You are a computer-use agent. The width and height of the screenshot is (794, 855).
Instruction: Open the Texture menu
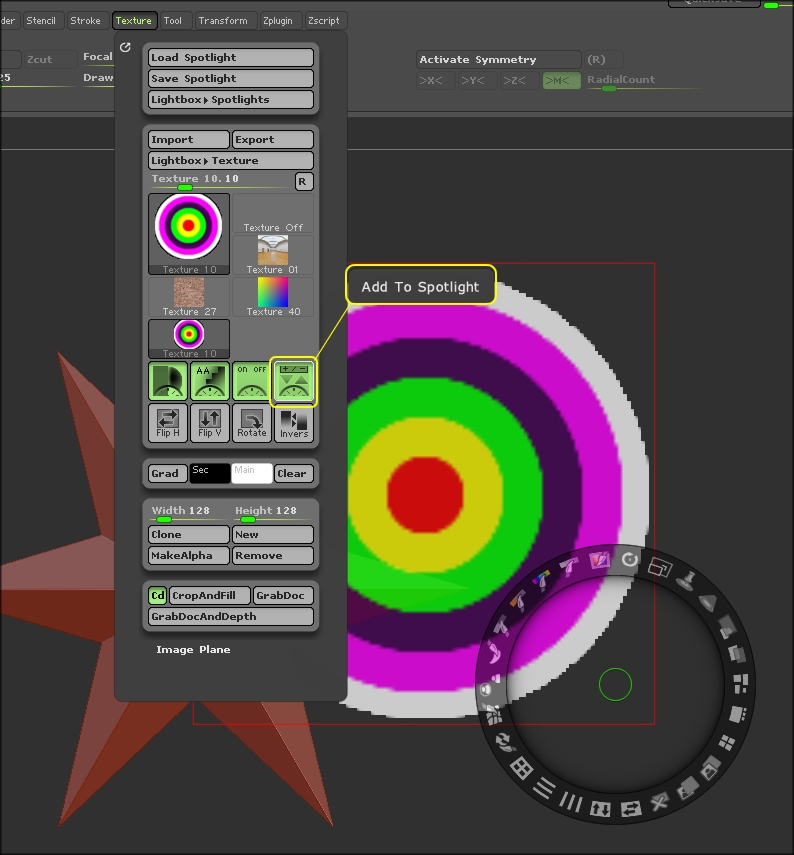point(134,21)
